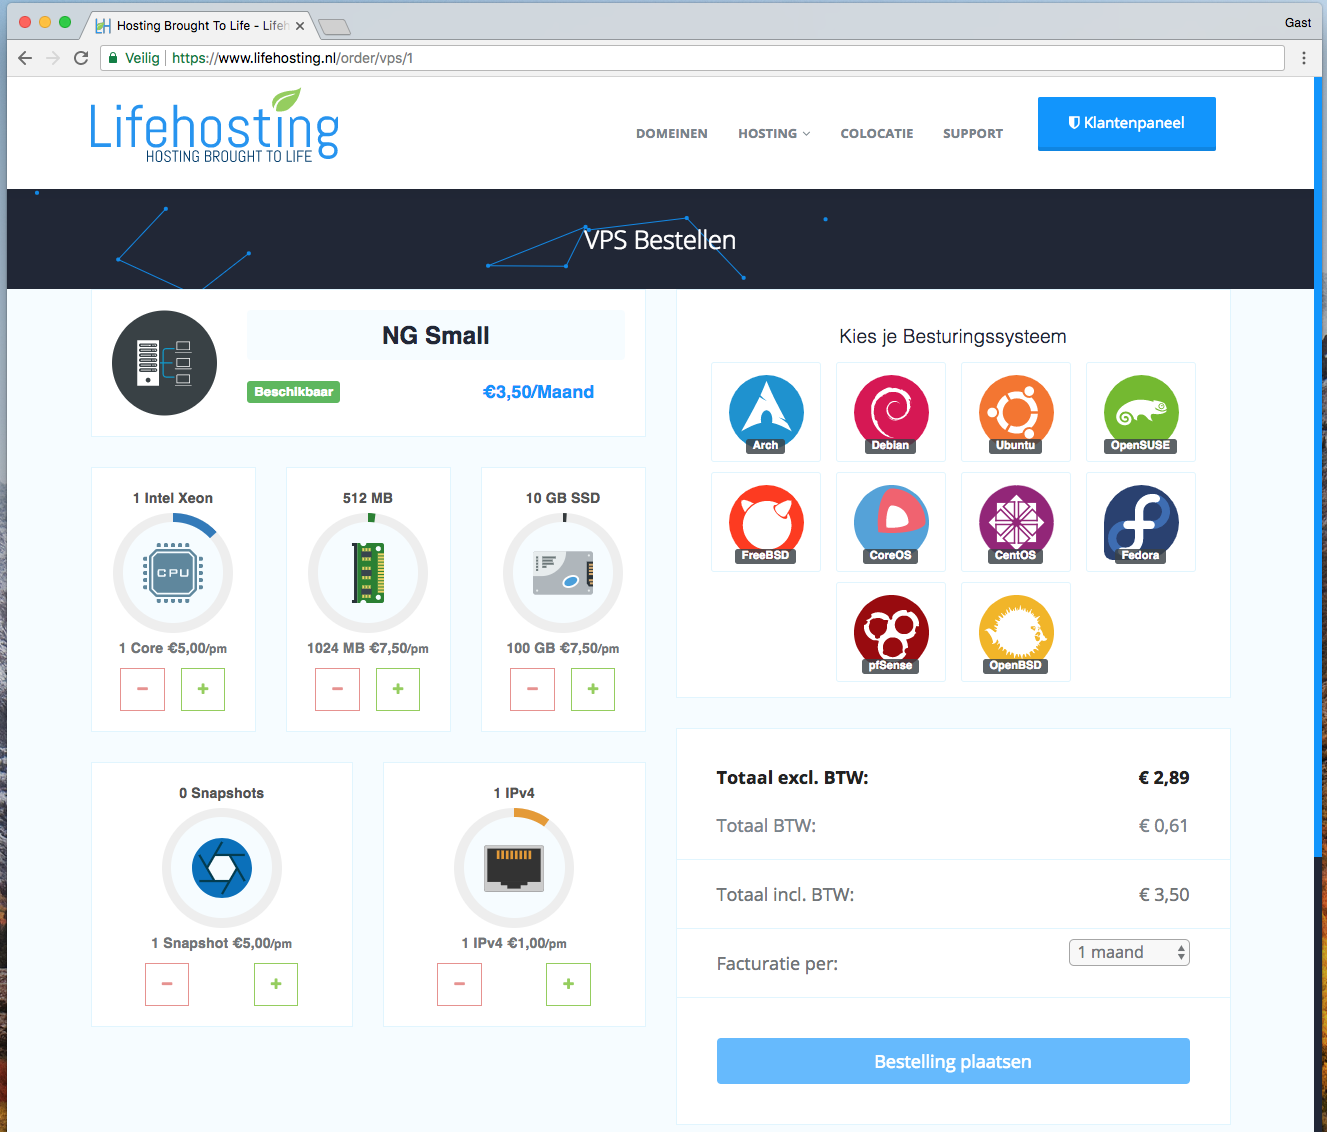Click the Totaal excl. BTW amount € 2,89
The height and width of the screenshot is (1132, 1327).
[1164, 778]
